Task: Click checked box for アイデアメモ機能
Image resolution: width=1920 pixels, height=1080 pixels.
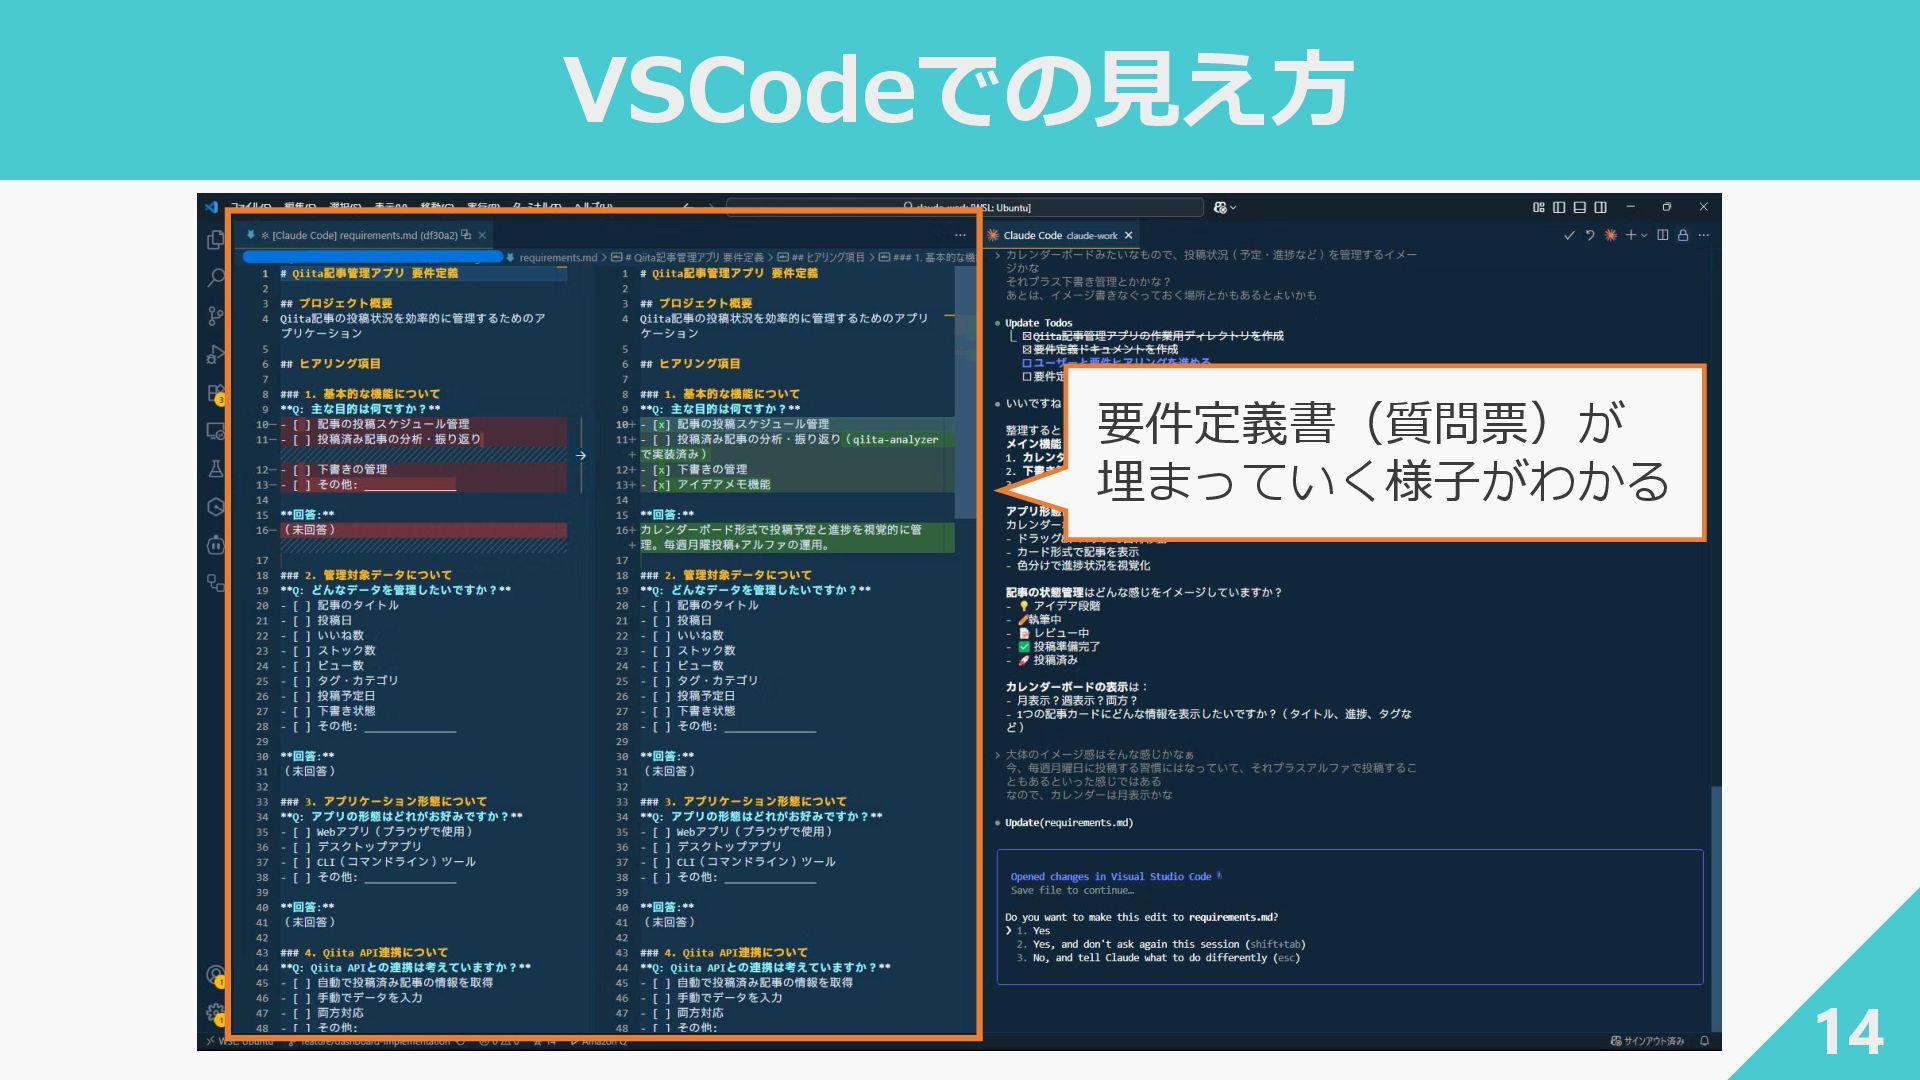Action: tap(661, 484)
